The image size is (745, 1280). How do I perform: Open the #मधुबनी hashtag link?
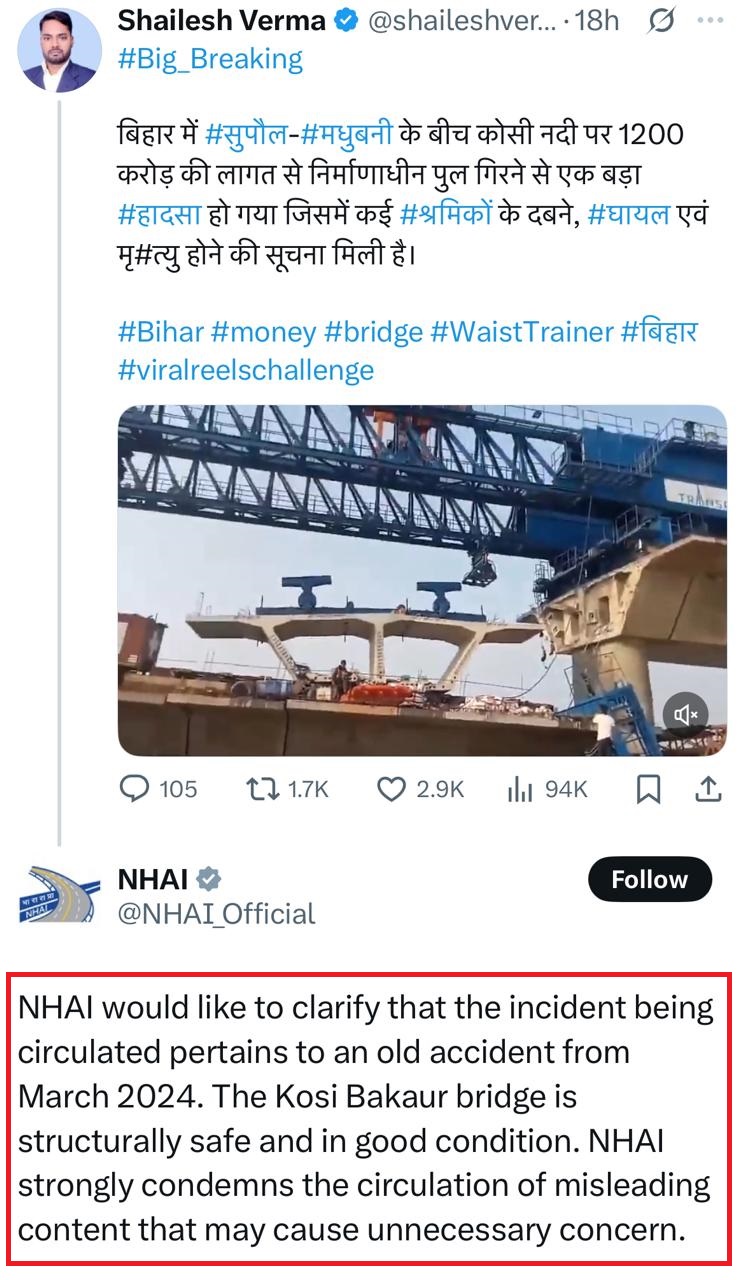coord(340,134)
